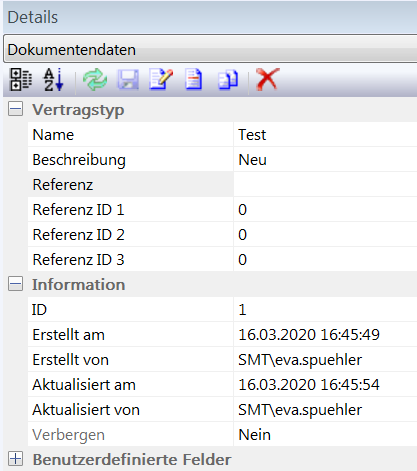This screenshot has width=417, height=471.
Task: Click the Categorized view icon
Action: click(21, 79)
